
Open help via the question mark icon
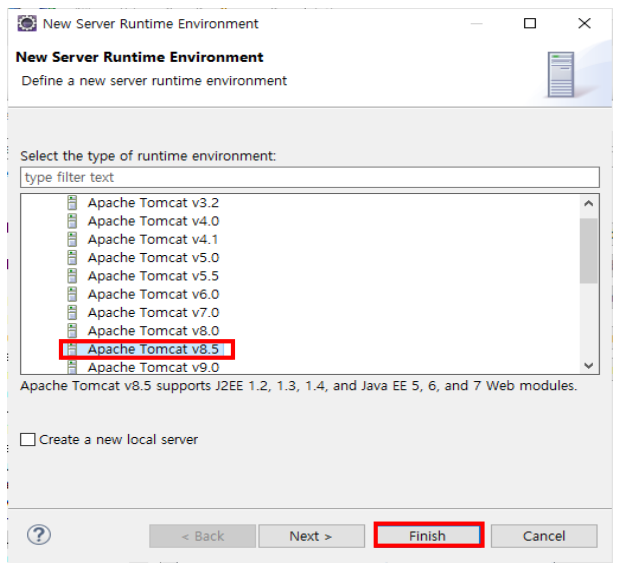[39, 535]
